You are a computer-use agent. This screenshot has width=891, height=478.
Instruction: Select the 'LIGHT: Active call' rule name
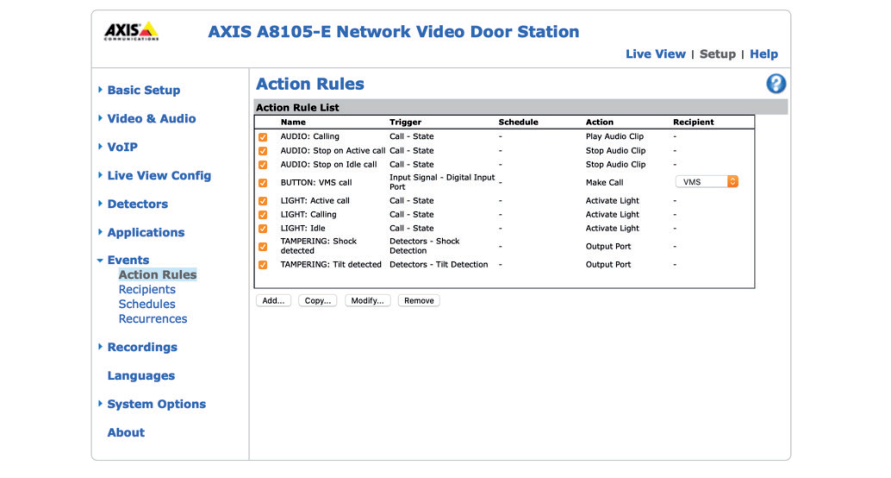coord(315,201)
